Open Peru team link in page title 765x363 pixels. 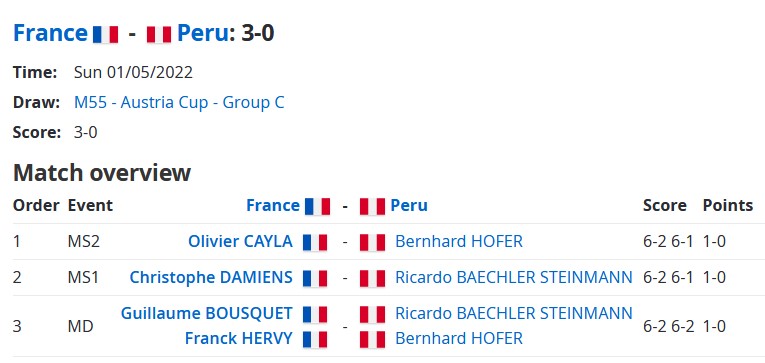pyautogui.click(x=202, y=33)
